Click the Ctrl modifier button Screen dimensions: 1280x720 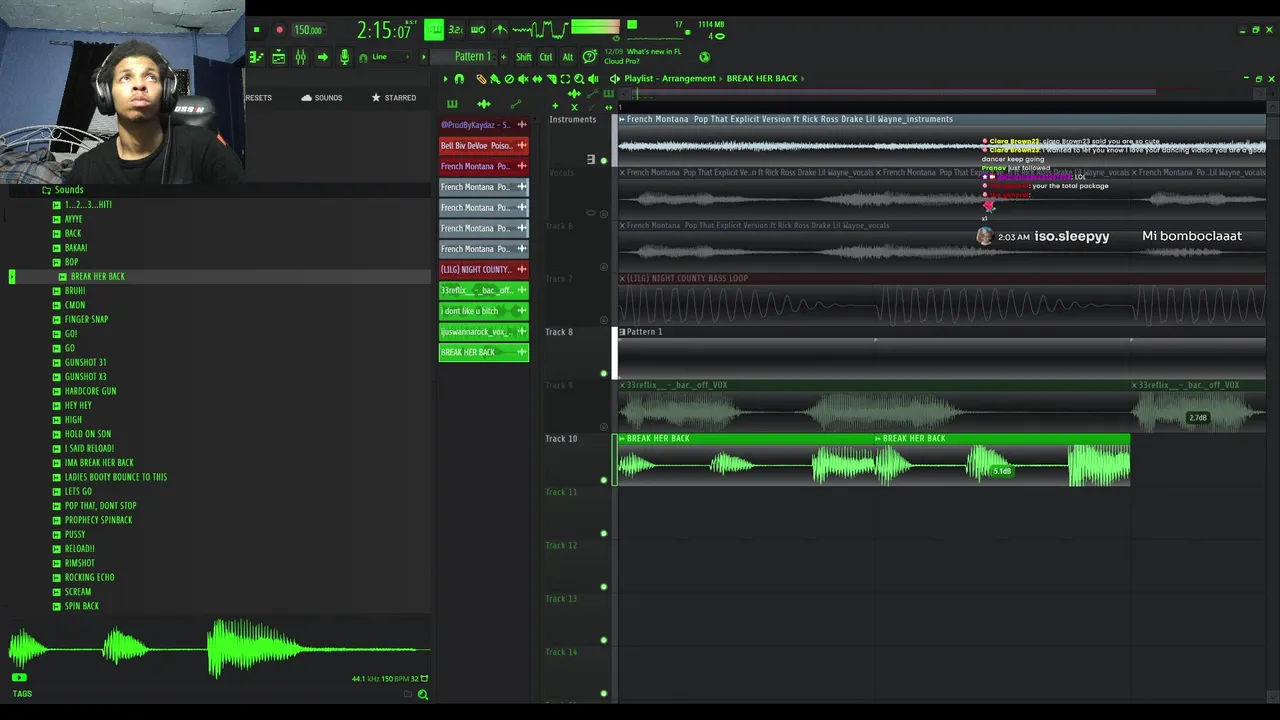546,57
